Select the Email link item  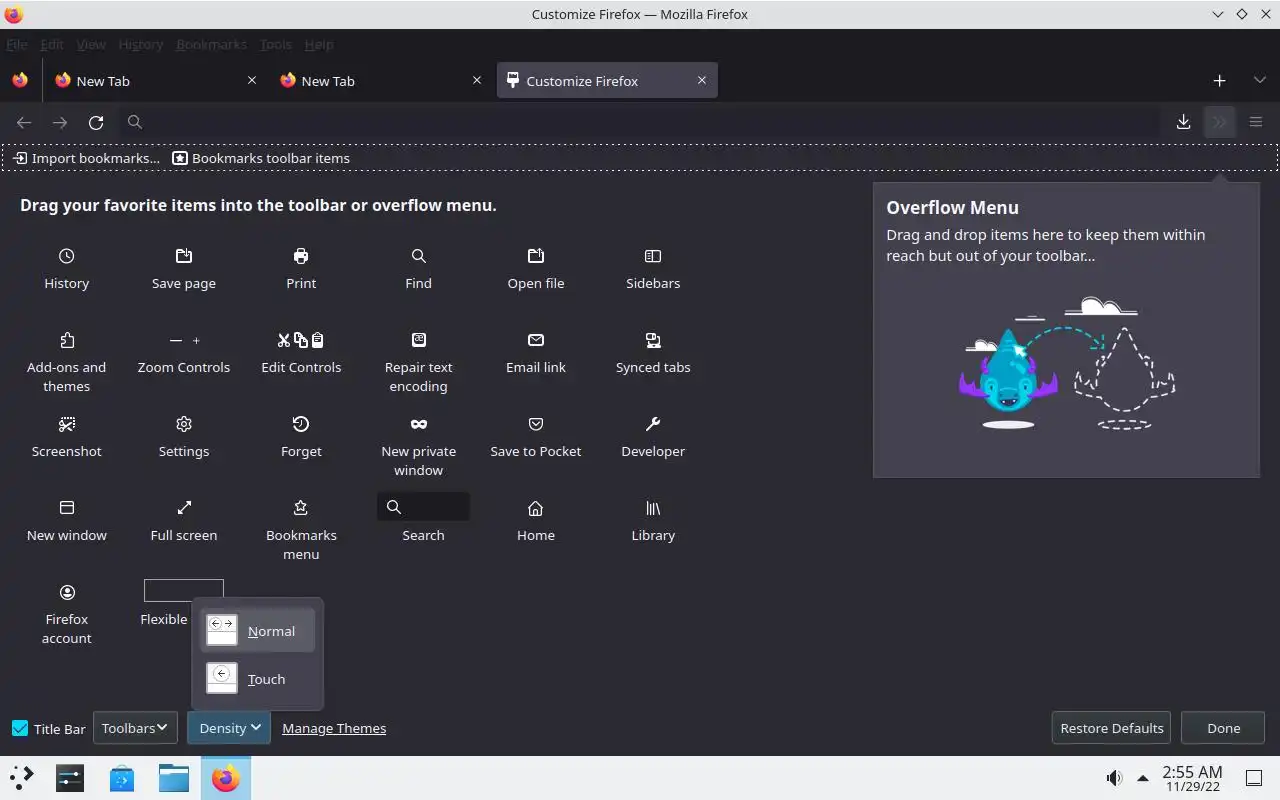536,353
